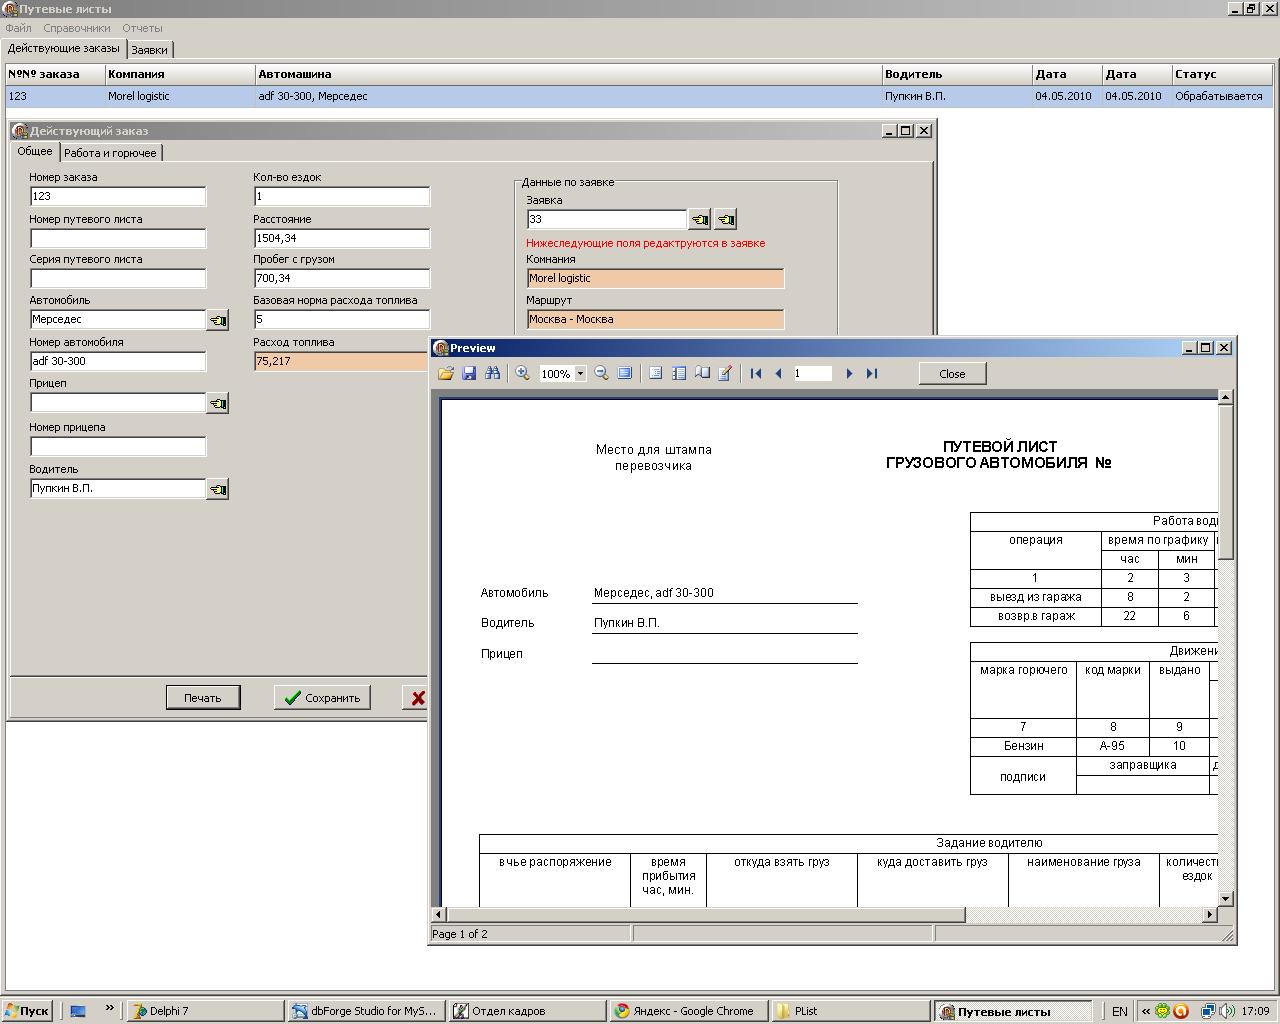Open Delphi 7 from the taskbar
This screenshot has width=1280, height=1024.
pyautogui.click(x=207, y=1011)
